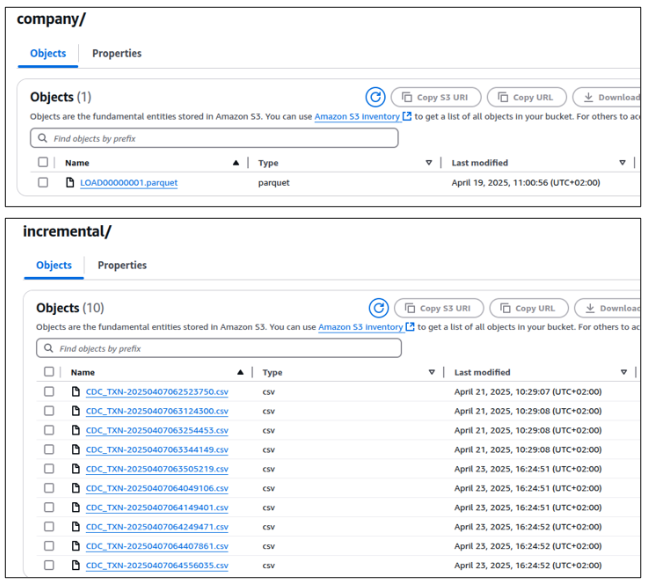Image resolution: width=648 pixels, height=584 pixels.
Task: Click Copy S3 URI in company/ panel
Action: 436,97
